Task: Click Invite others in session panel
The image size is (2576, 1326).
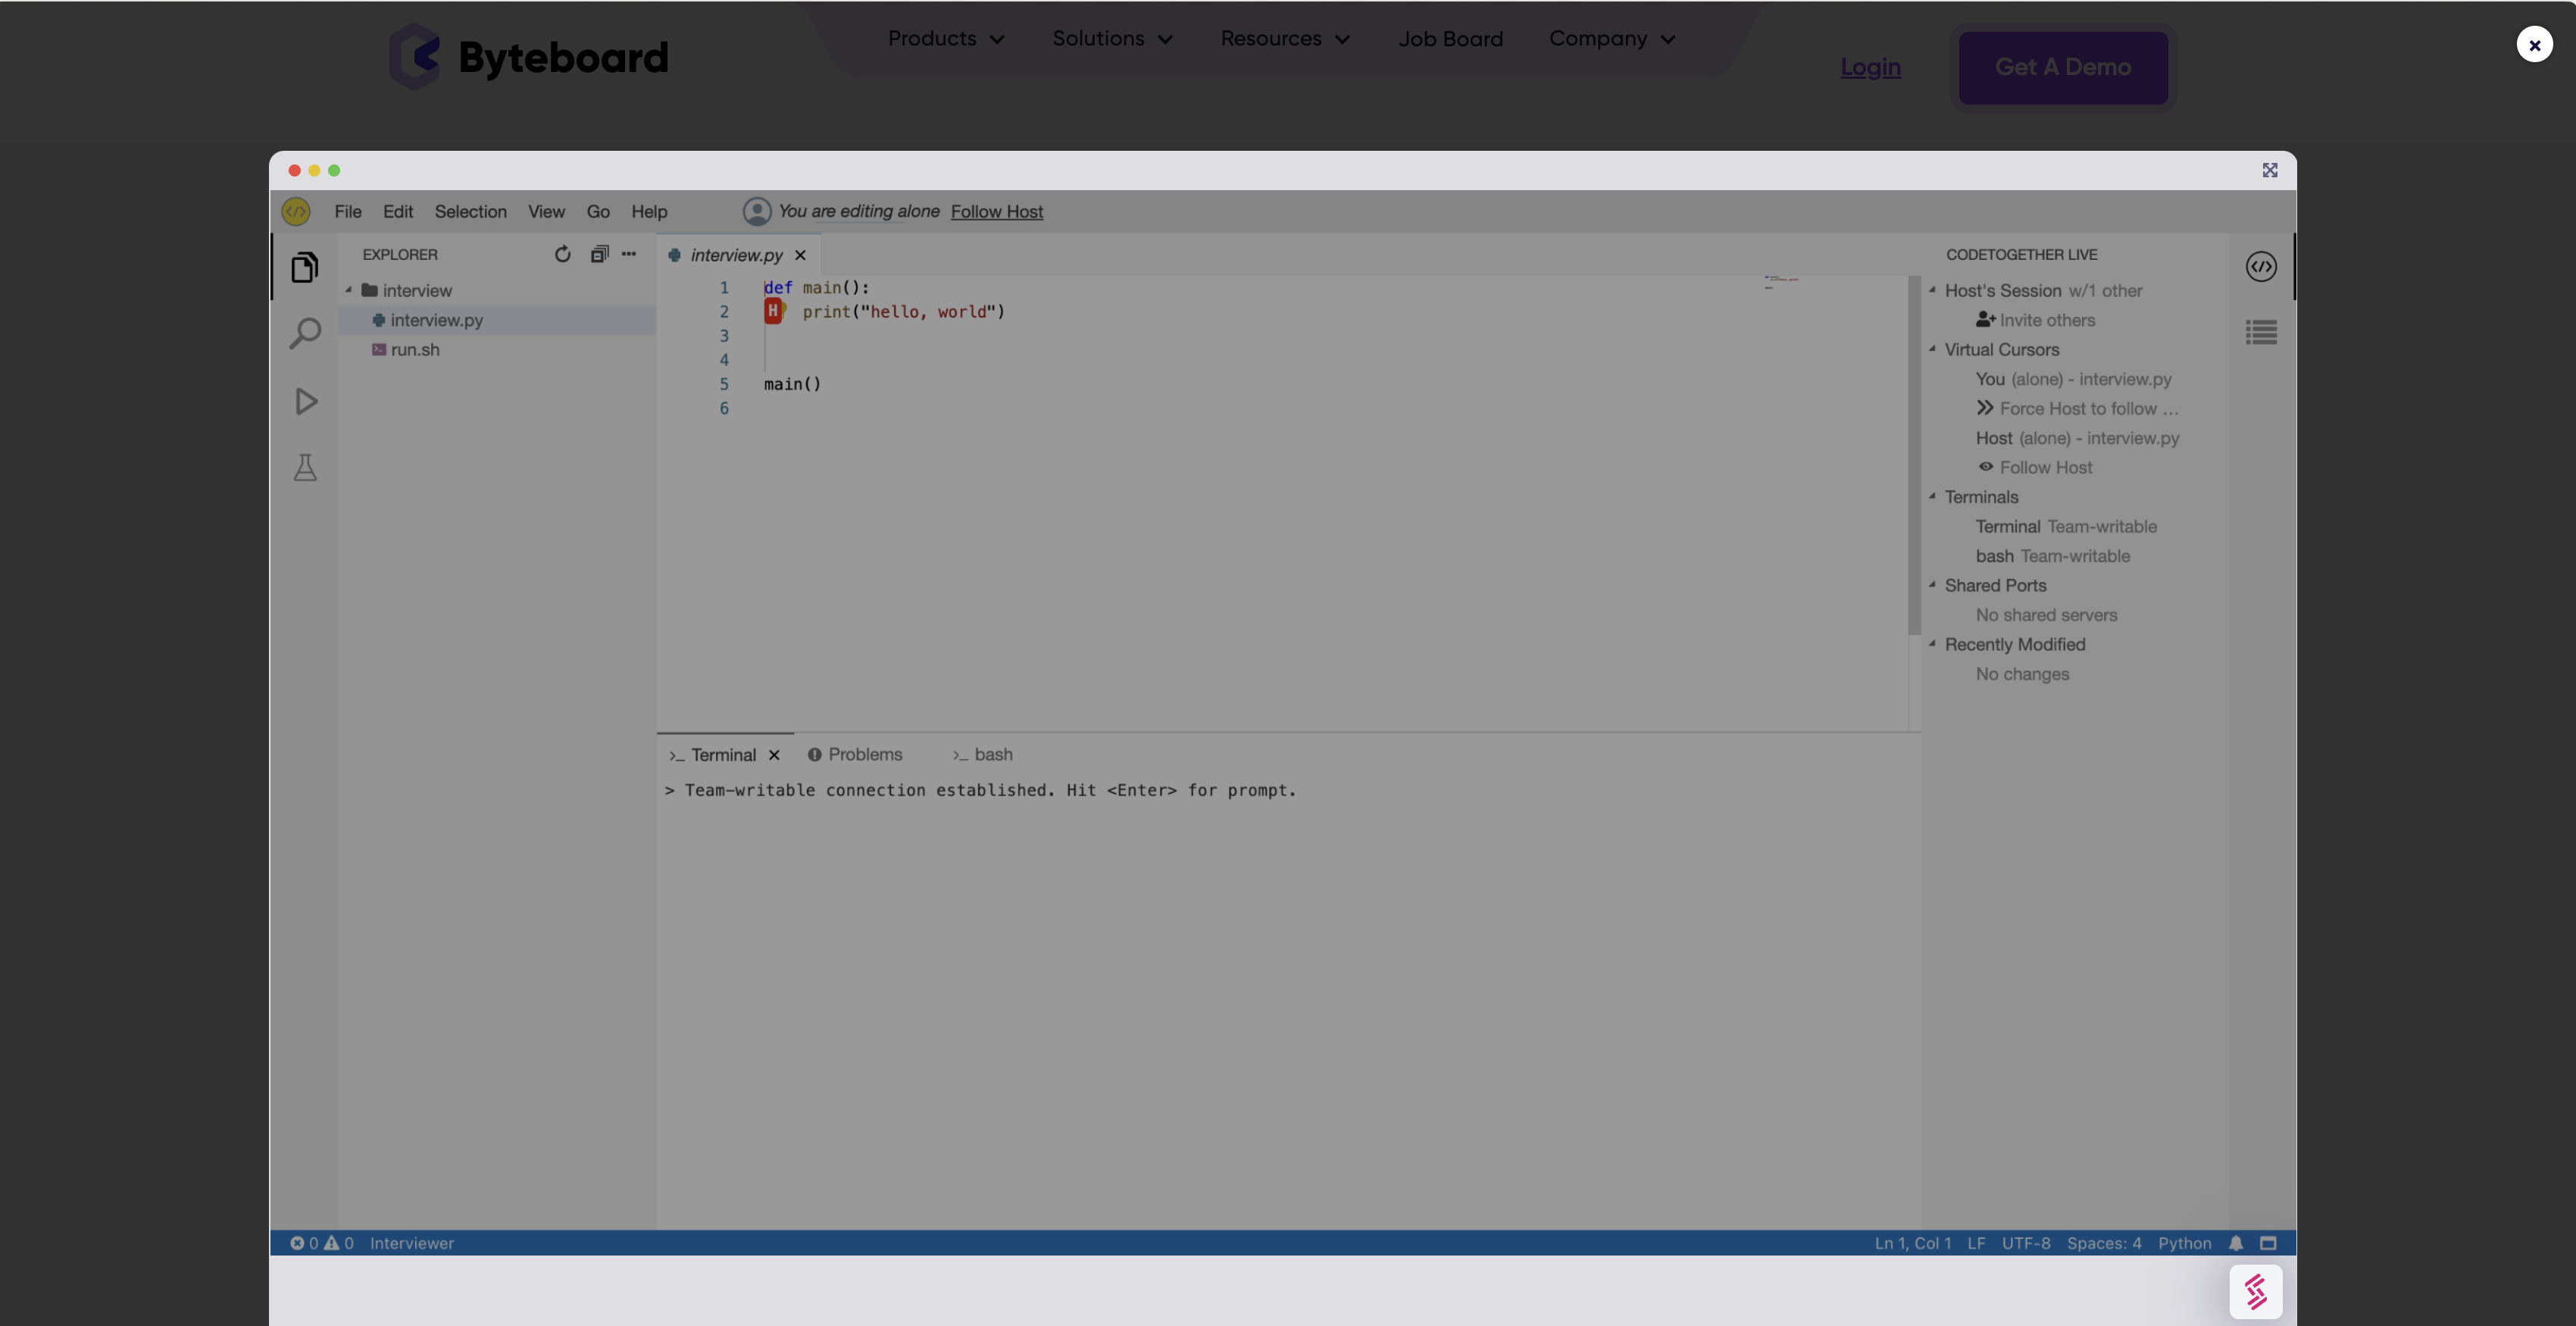Action: 2047,320
